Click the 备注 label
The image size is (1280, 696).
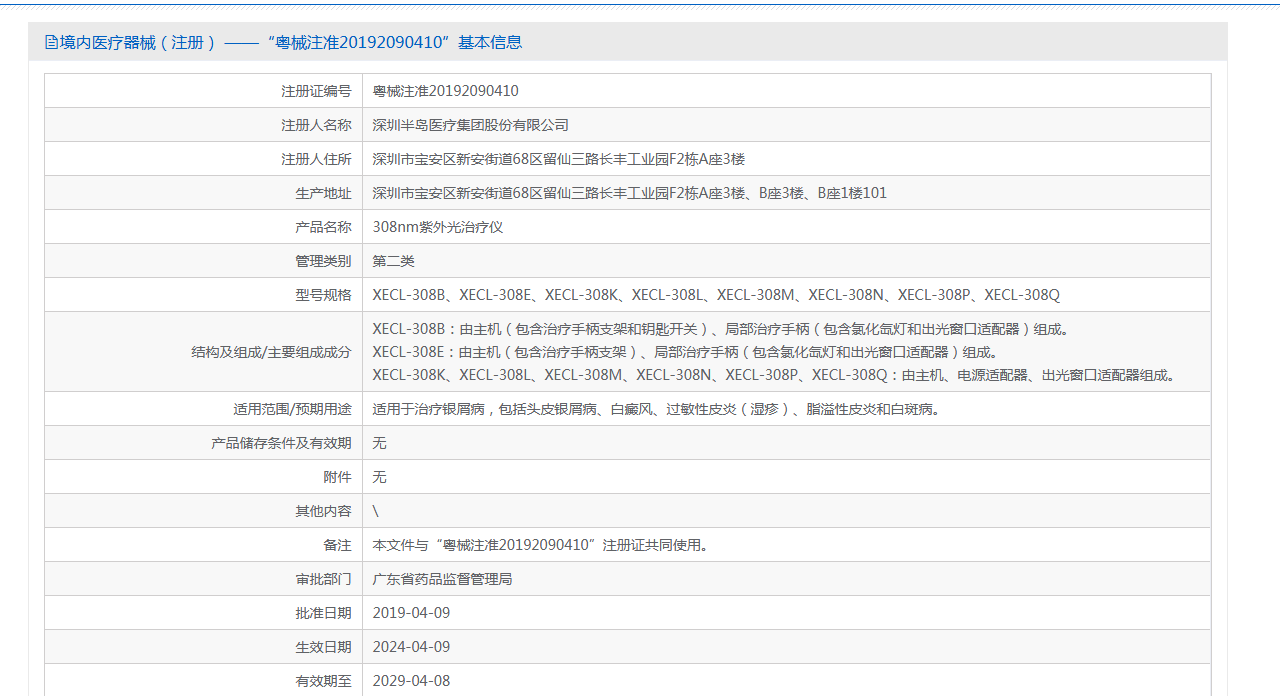click(337, 545)
